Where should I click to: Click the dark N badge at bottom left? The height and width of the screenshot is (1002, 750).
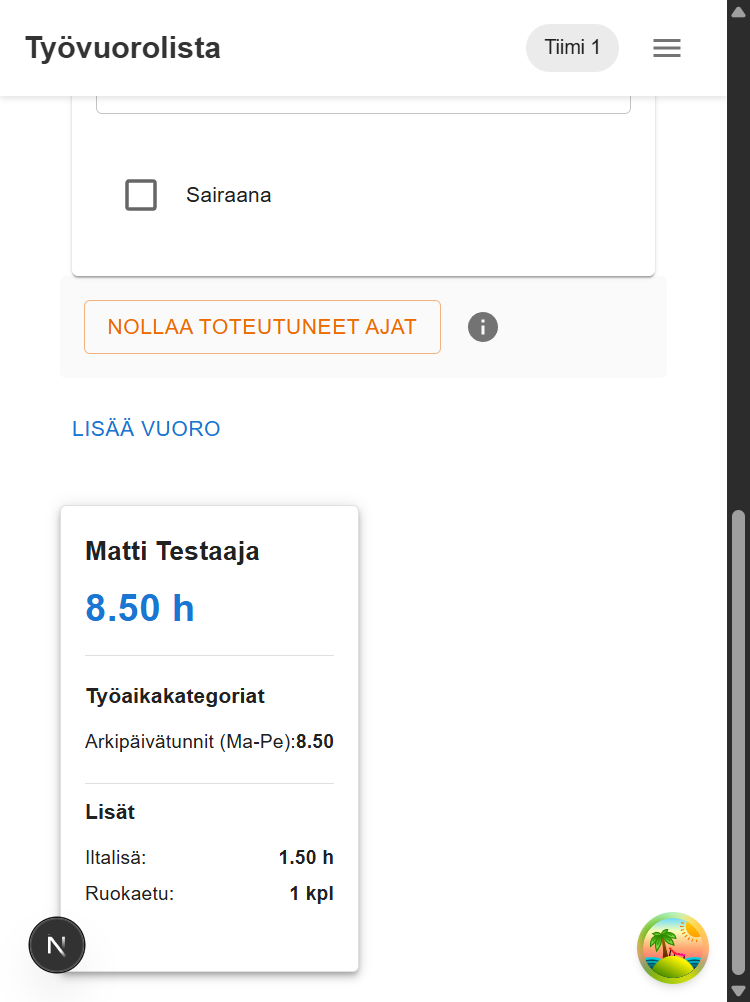pyautogui.click(x=57, y=944)
